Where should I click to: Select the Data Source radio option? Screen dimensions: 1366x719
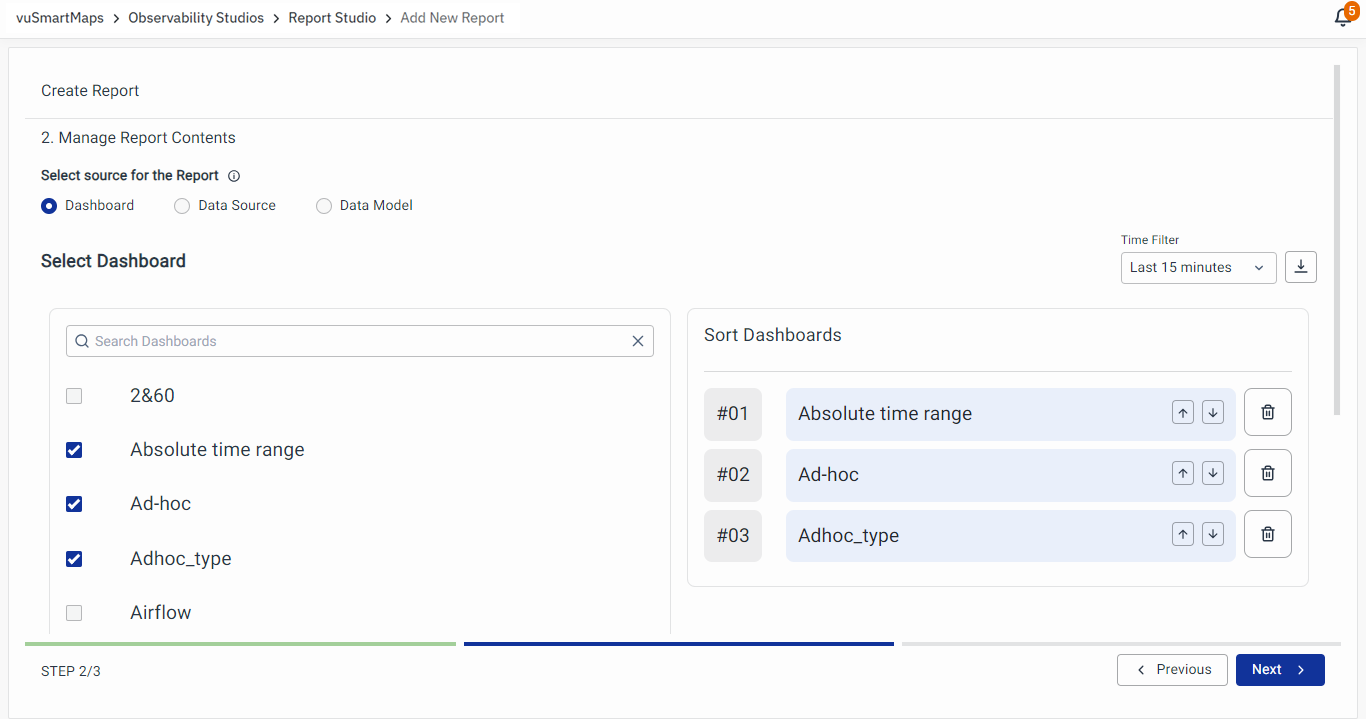coord(182,206)
